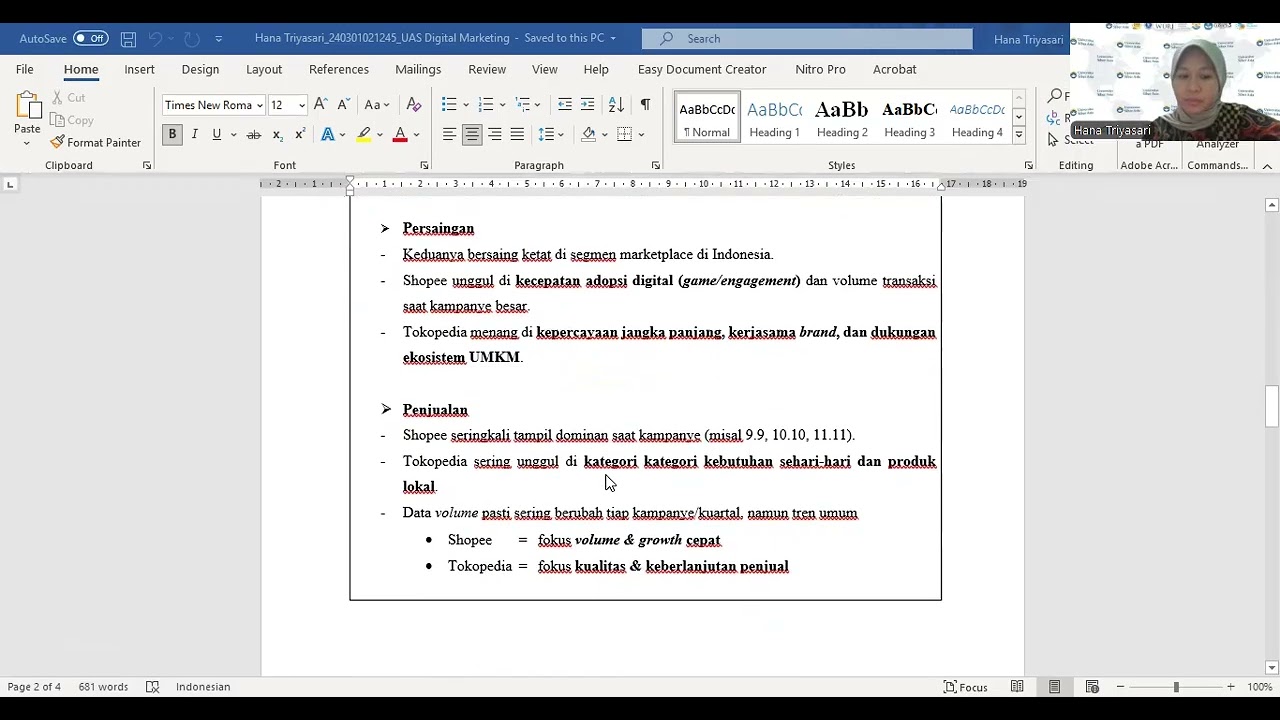Insert a Numbering list
The height and width of the screenshot is (720, 1280).
click(485, 104)
